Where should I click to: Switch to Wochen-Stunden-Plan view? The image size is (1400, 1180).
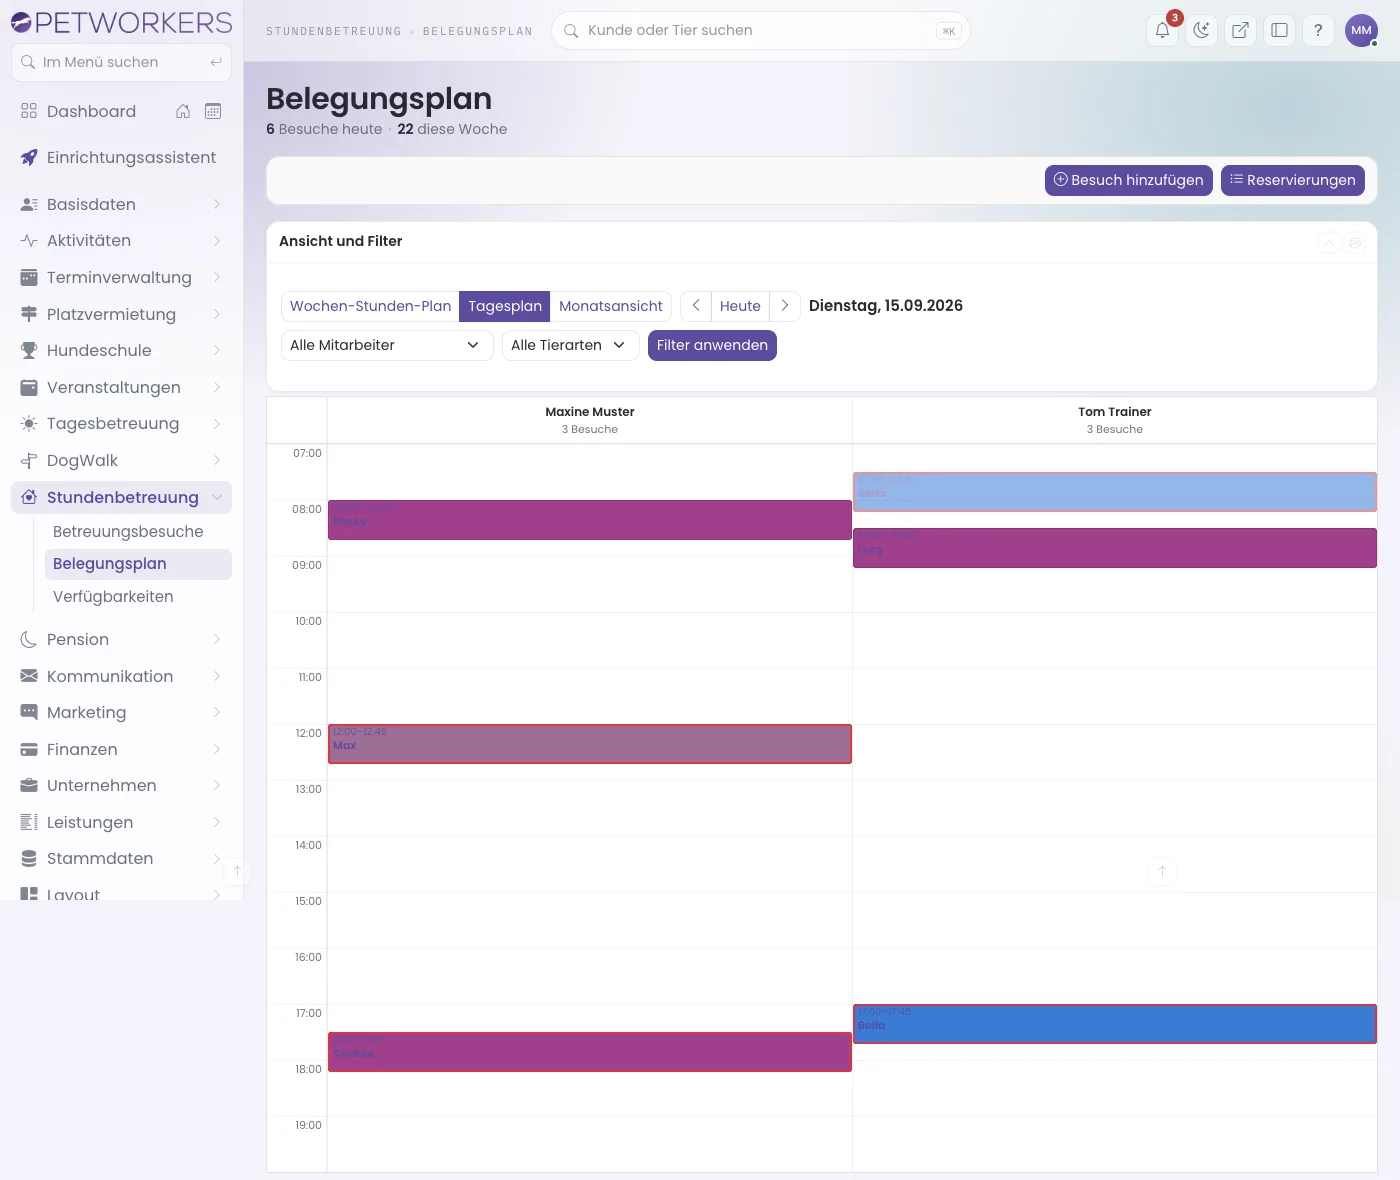pos(370,306)
